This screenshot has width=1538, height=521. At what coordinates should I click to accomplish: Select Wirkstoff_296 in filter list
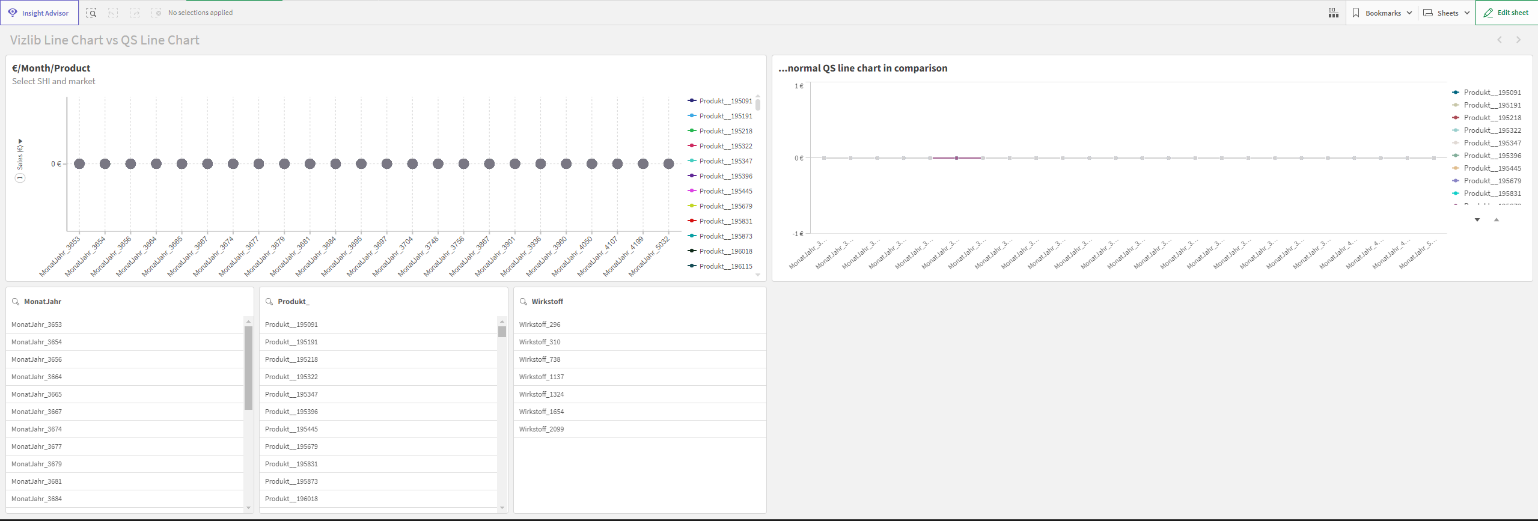click(640, 325)
